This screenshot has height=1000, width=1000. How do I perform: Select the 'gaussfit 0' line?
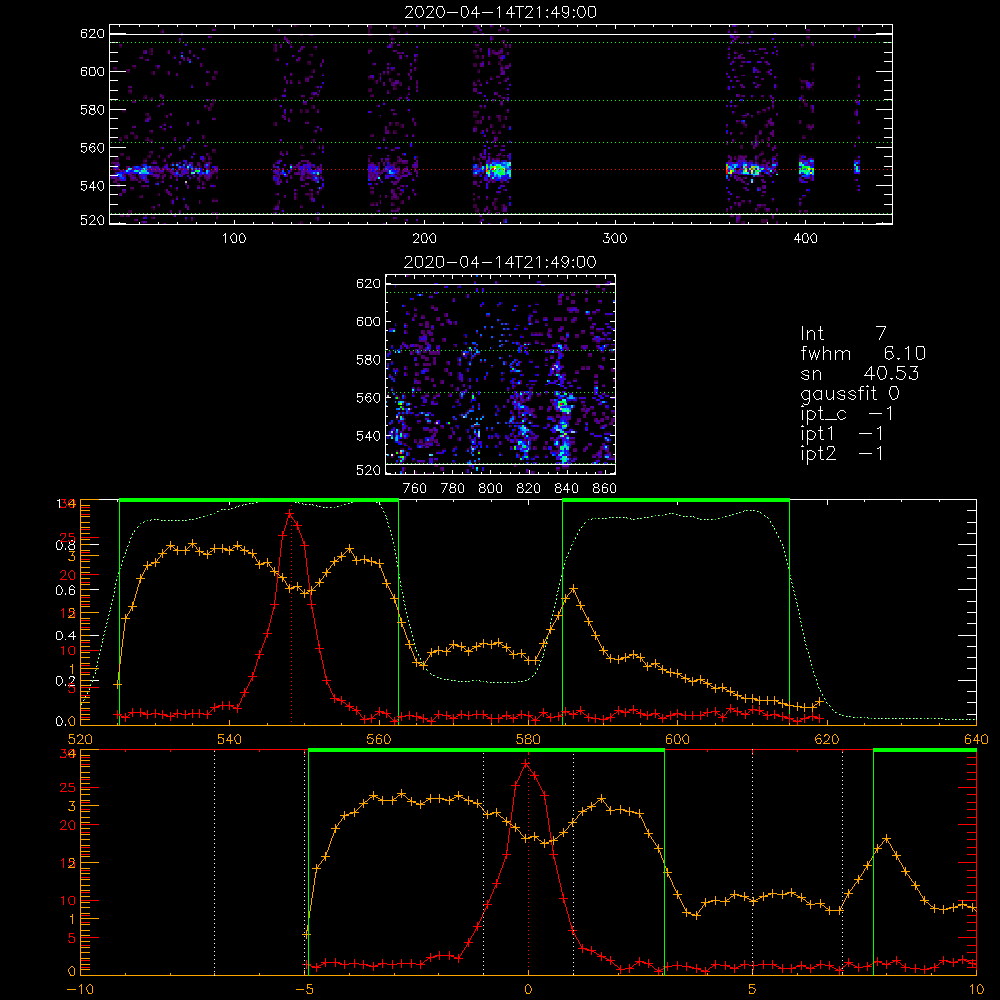coord(849,393)
